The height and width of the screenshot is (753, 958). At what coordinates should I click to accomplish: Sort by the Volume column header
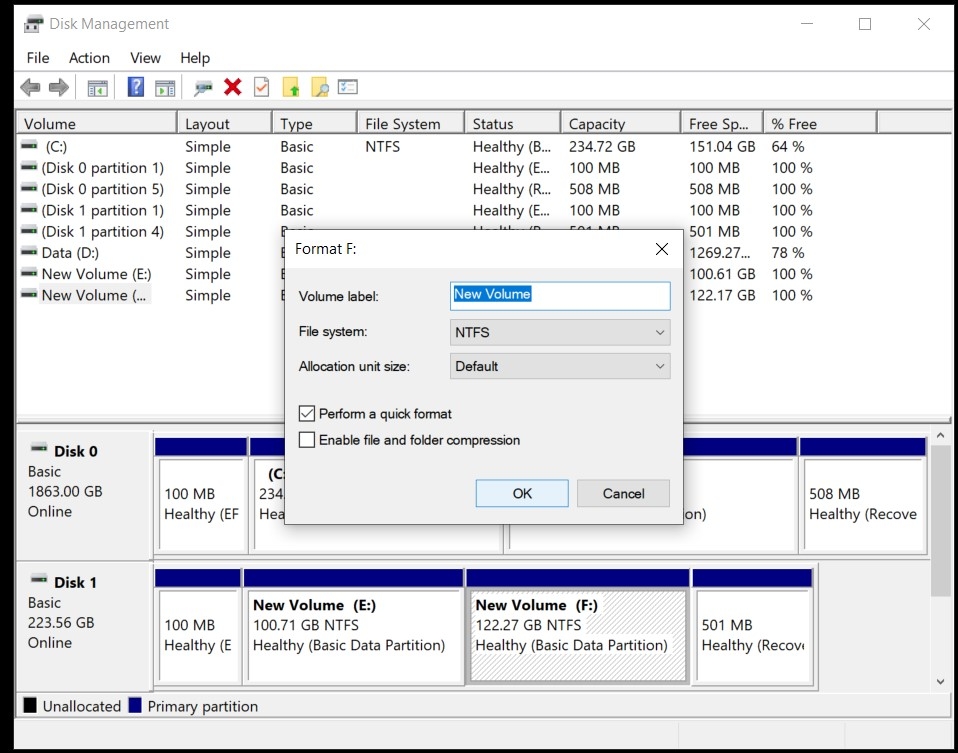pos(97,123)
